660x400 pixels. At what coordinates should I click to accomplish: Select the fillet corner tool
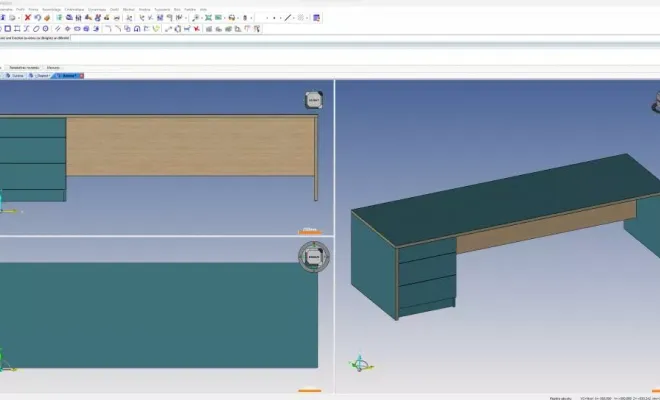[x=108, y=29]
